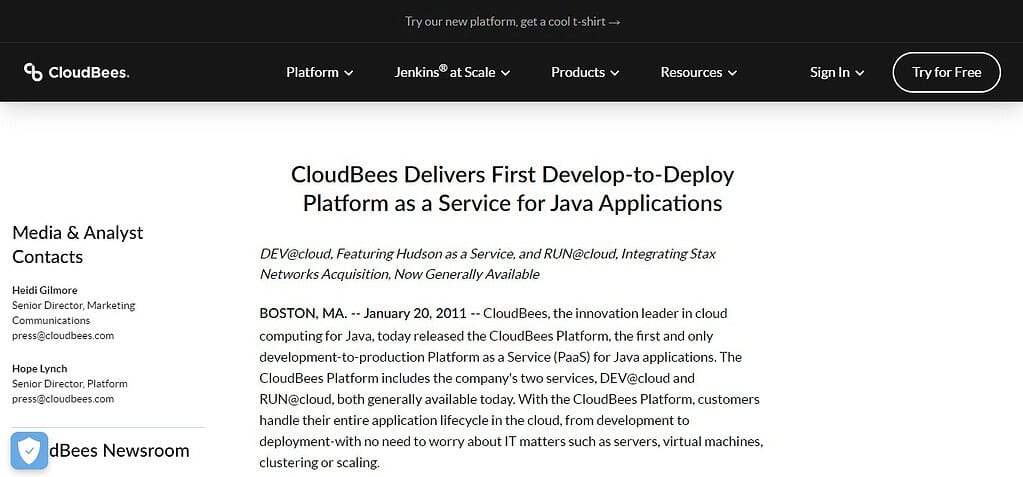Click the text 'clustering or scaling.'

[x=319, y=463]
